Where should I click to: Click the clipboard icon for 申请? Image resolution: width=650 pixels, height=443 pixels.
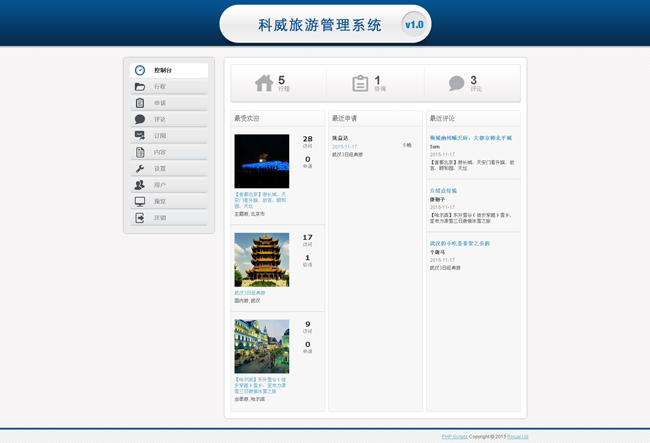[x=140, y=103]
